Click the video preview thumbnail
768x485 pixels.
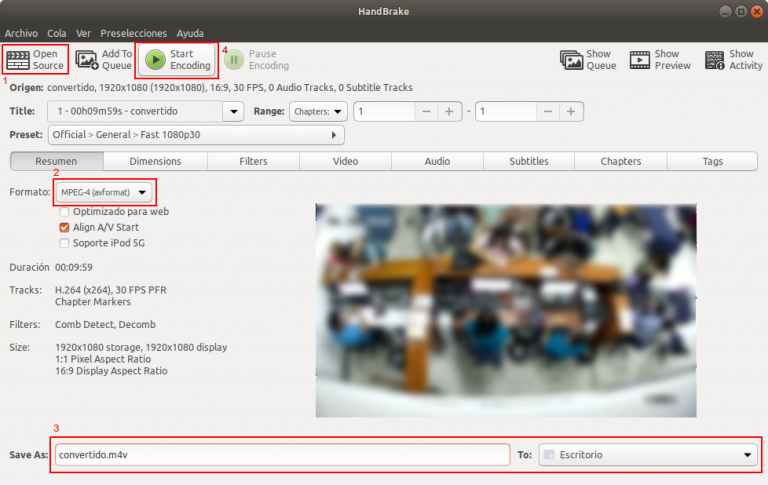point(506,311)
